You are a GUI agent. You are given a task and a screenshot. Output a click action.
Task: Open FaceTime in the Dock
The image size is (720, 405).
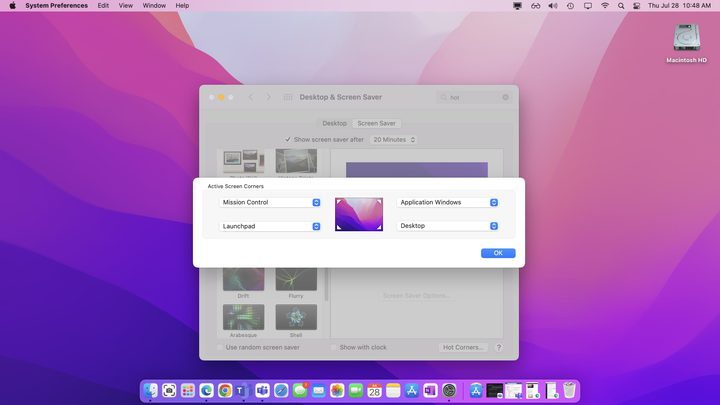pyautogui.click(x=356, y=390)
